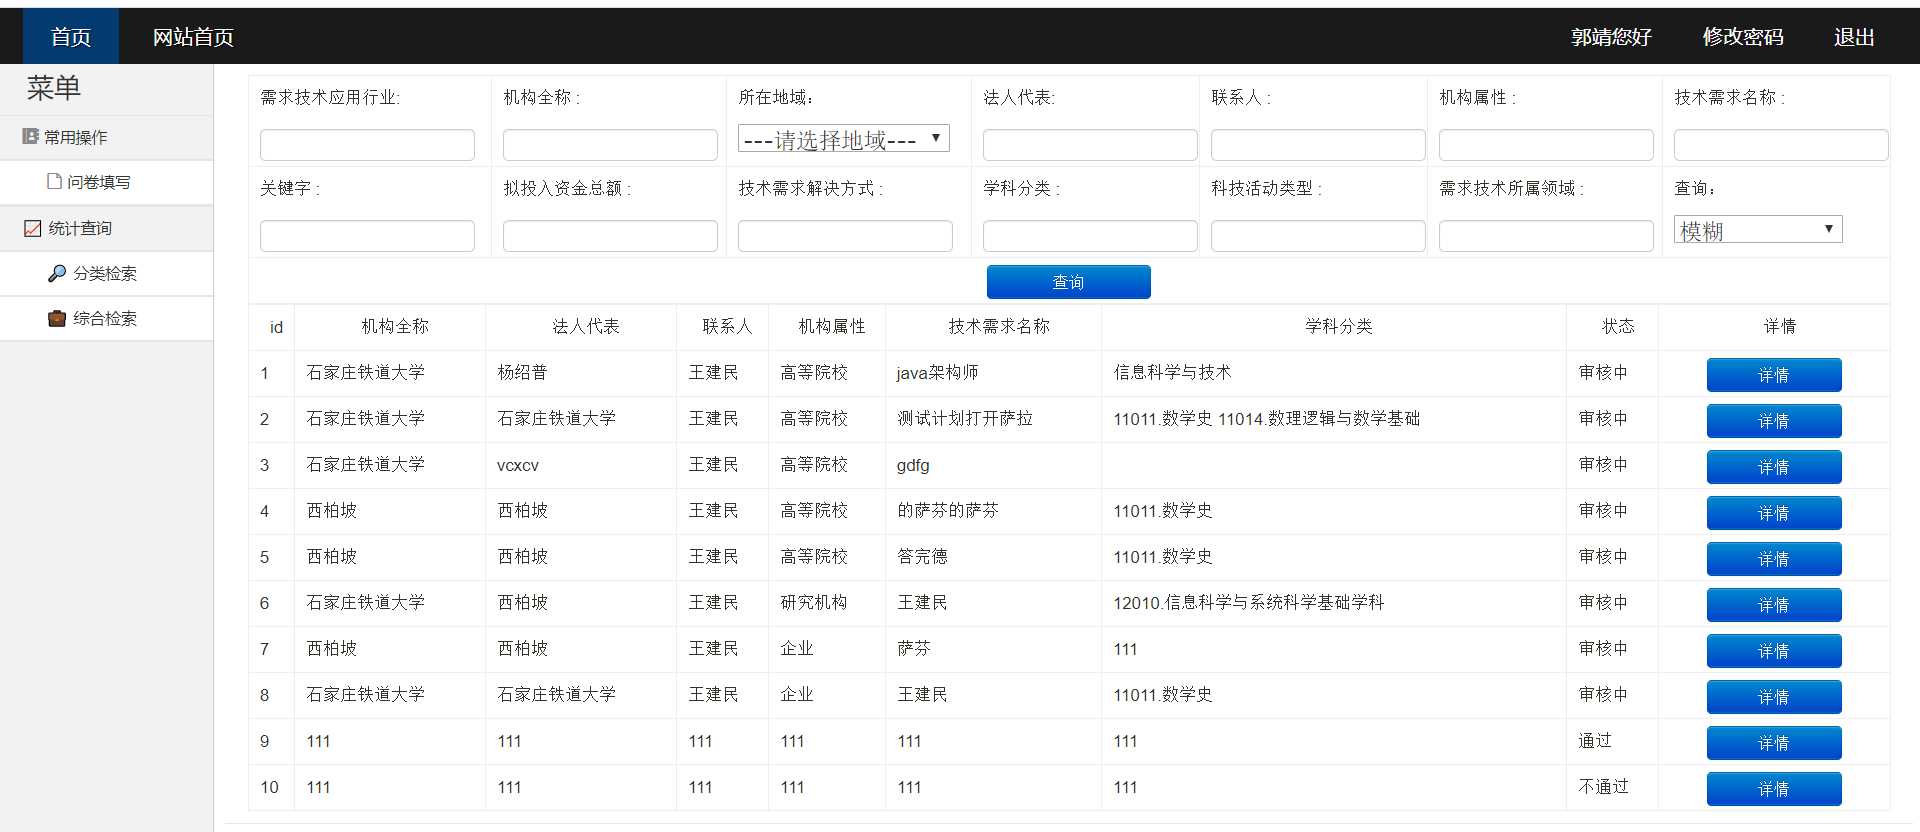
Task: Focus the 学科分类 input field
Action: (1090, 236)
